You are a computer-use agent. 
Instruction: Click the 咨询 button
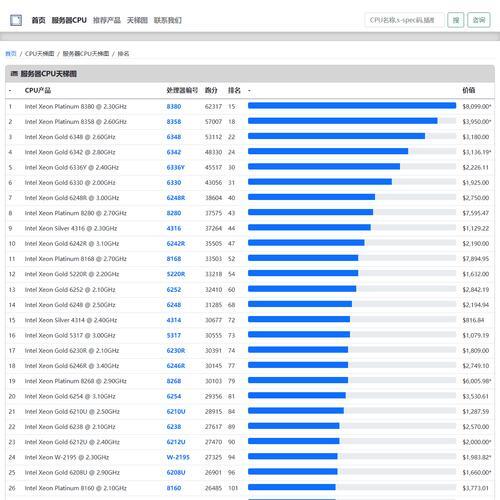click(479, 20)
